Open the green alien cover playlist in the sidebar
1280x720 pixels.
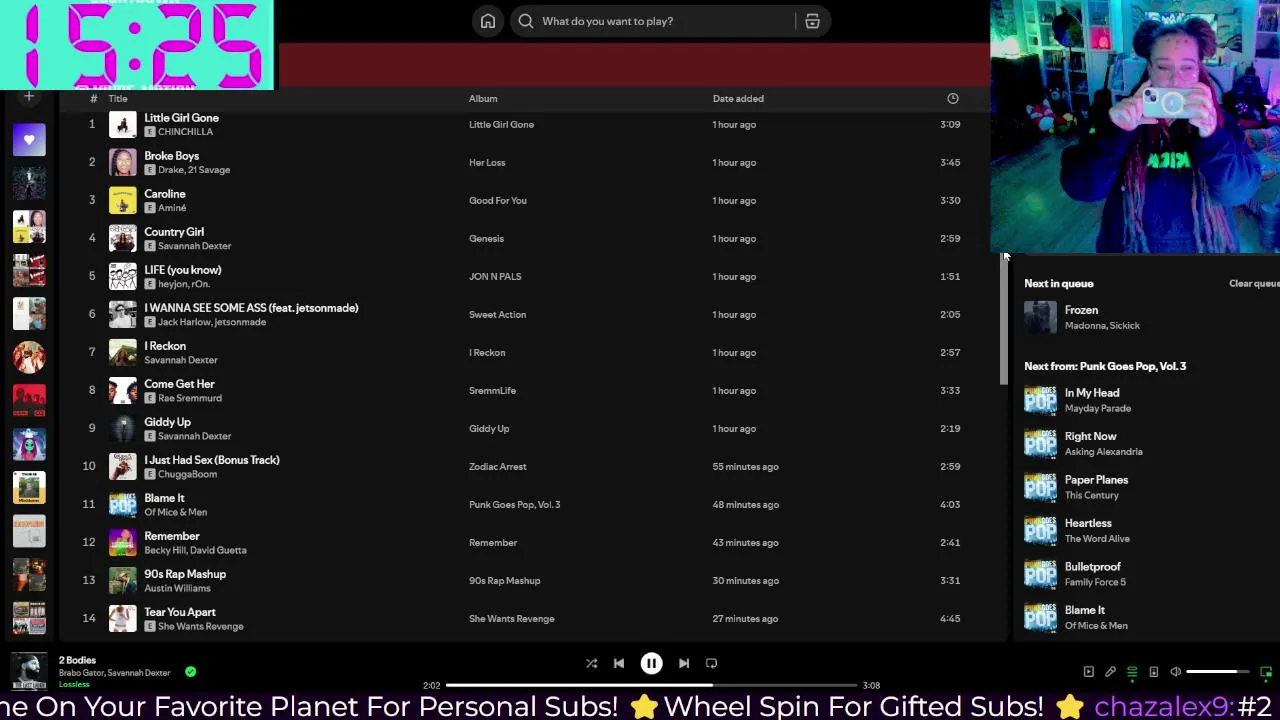29,444
